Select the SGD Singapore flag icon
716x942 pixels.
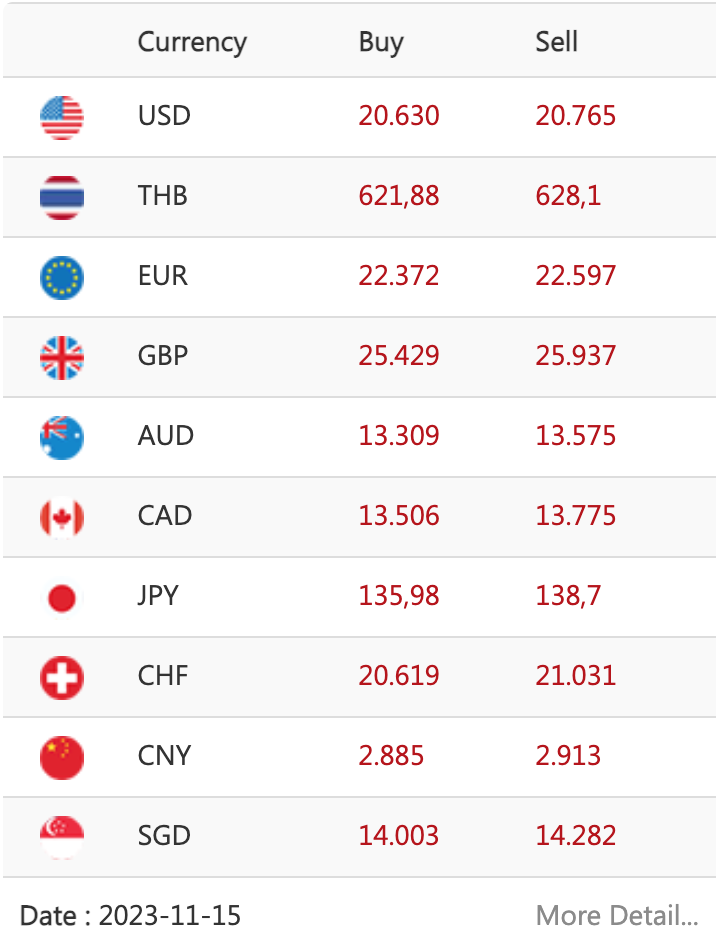[x=61, y=836]
